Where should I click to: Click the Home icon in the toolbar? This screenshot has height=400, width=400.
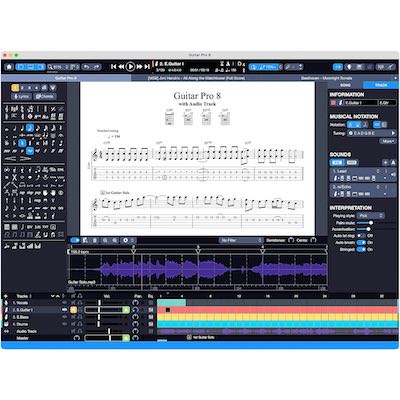pos(9,67)
